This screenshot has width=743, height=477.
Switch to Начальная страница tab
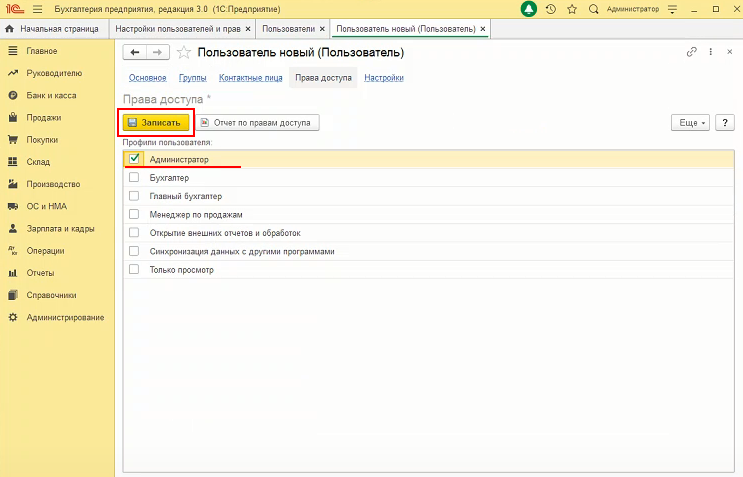(53, 29)
